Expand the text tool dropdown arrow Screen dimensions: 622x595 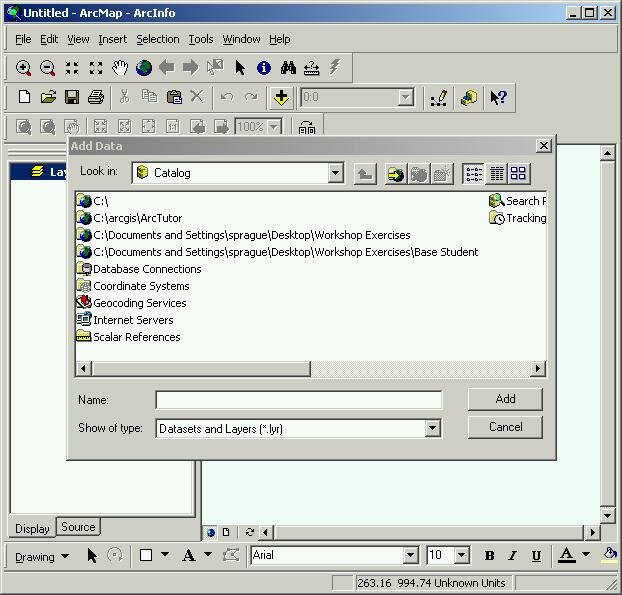(x=208, y=555)
